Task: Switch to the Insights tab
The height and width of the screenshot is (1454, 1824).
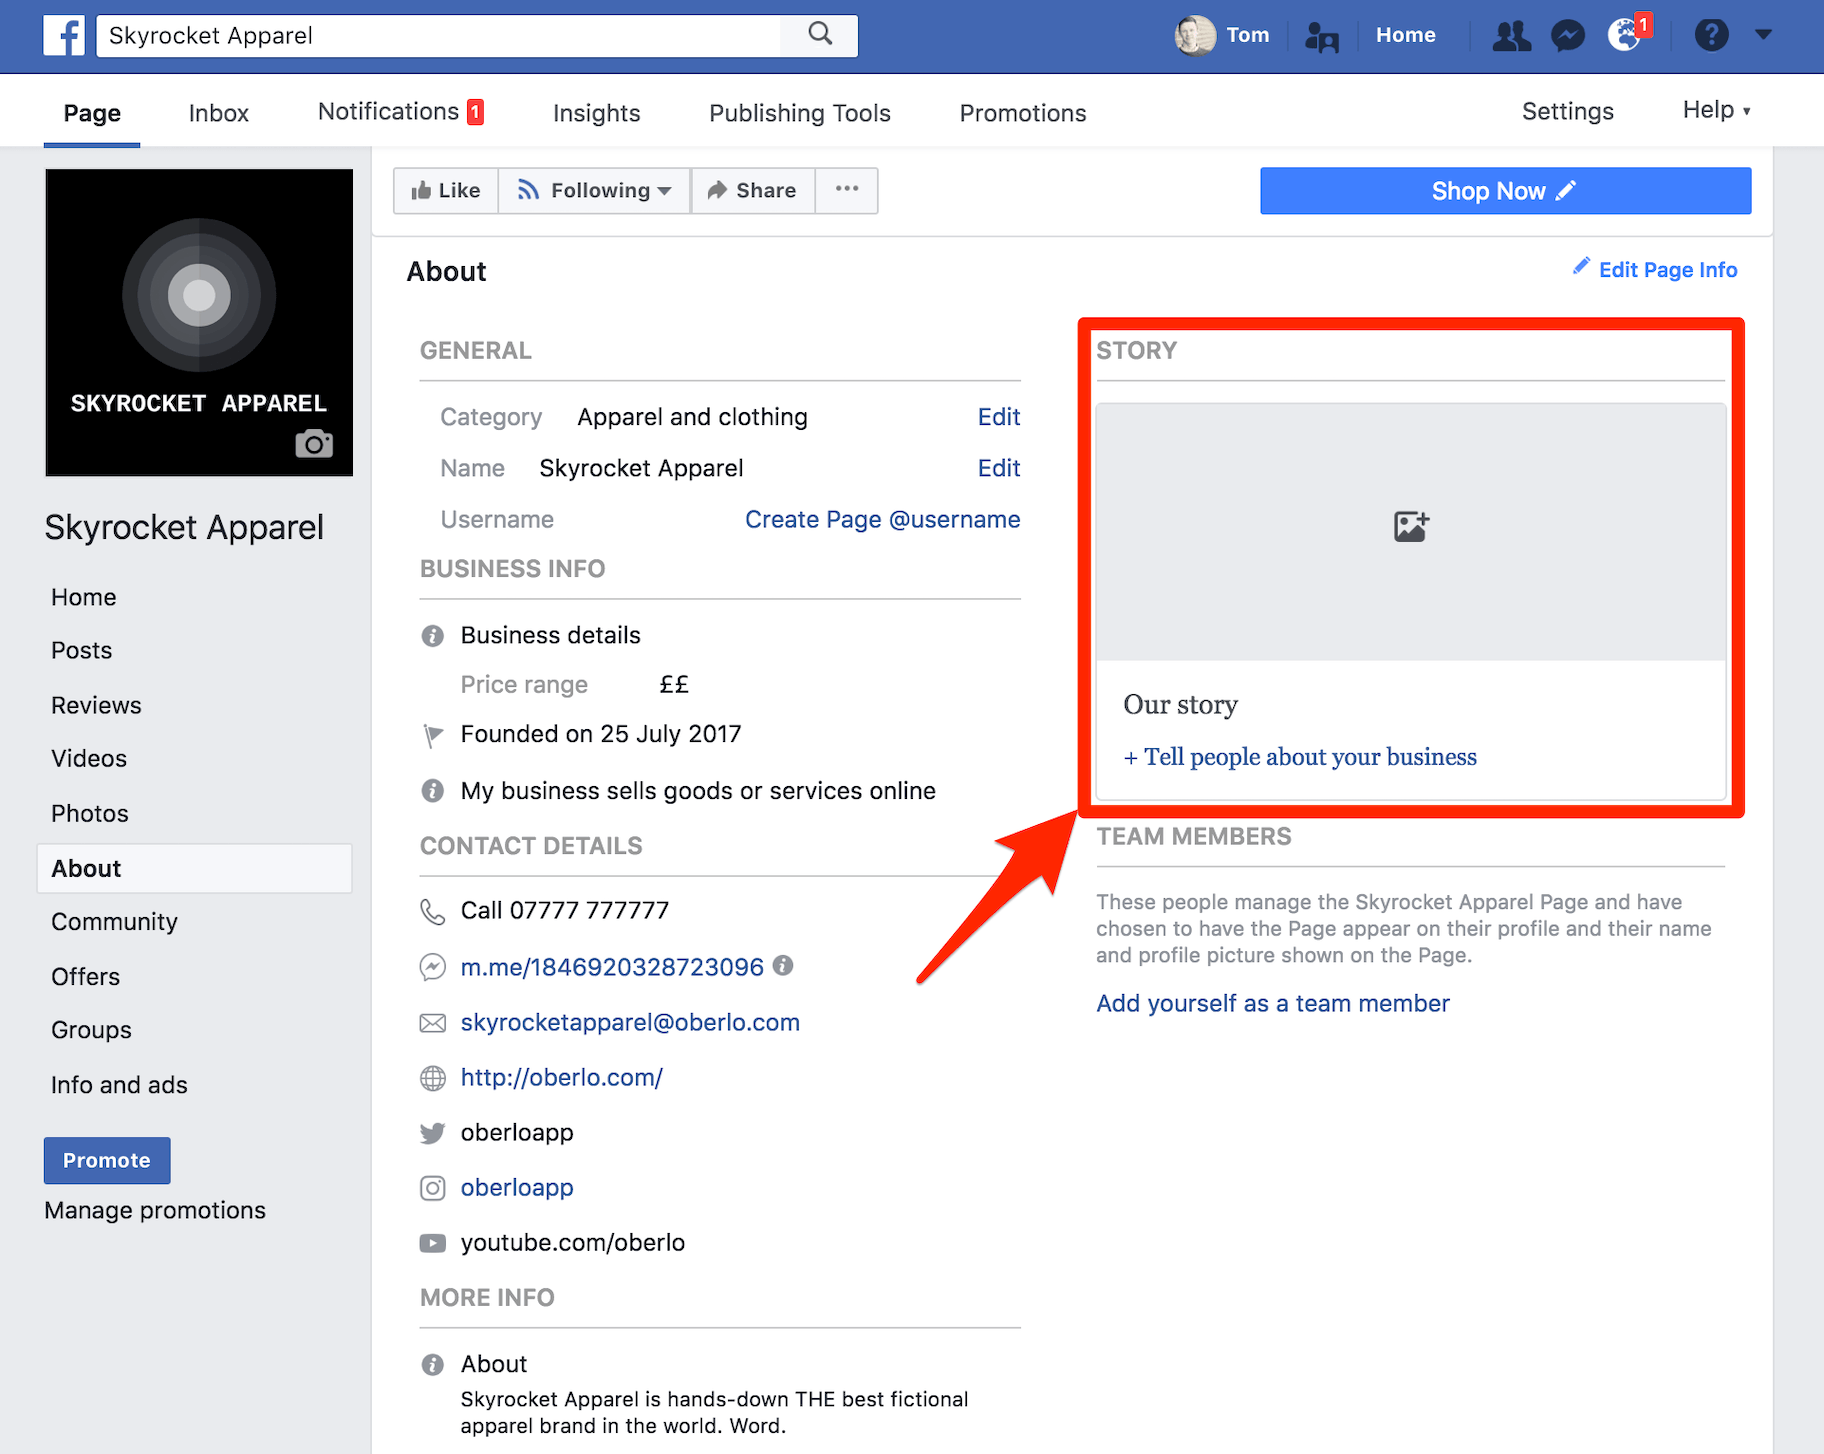Action: (596, 112)
